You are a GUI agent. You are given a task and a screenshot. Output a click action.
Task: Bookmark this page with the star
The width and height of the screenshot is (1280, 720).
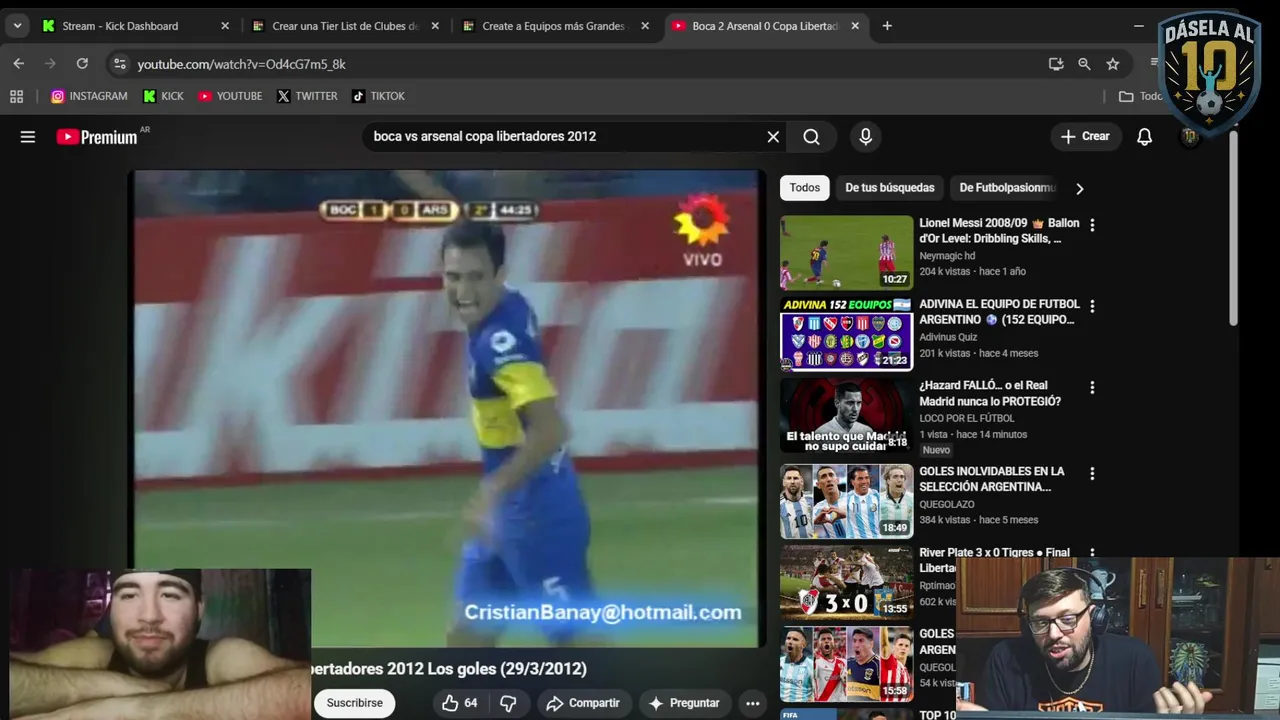1112,64
